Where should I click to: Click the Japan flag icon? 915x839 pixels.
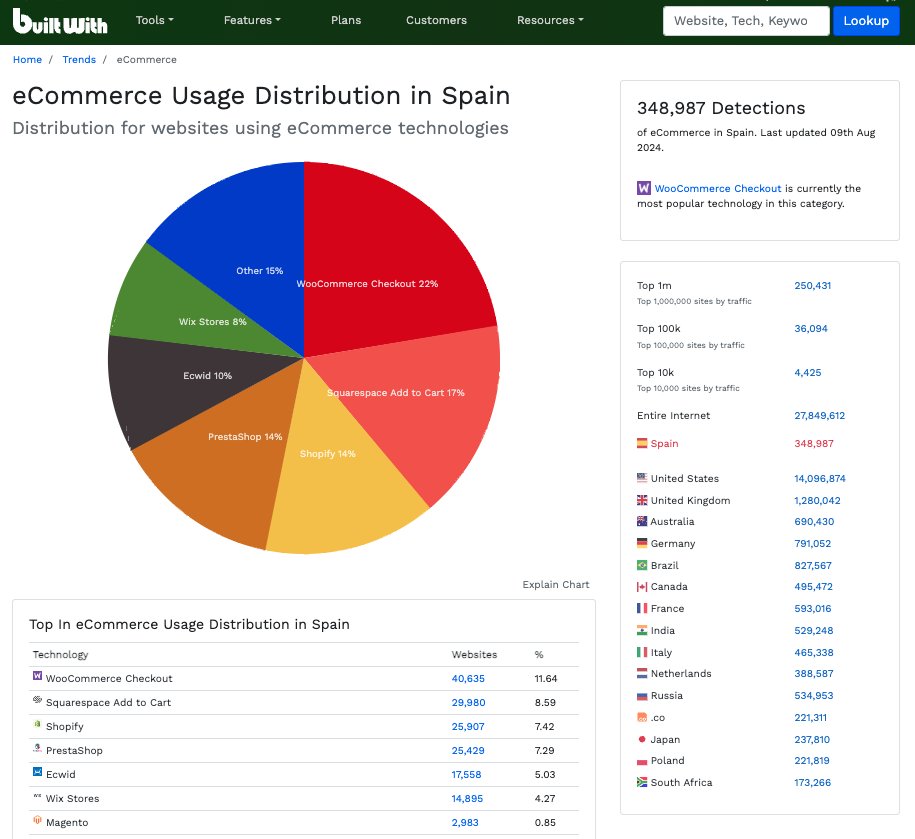click(x=642, y=739)
